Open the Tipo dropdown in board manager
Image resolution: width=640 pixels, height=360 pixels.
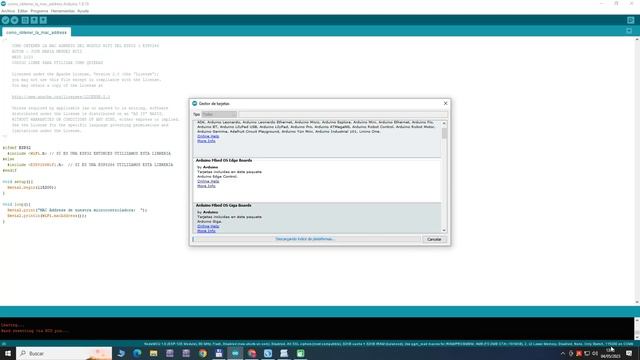click(219, 114)
